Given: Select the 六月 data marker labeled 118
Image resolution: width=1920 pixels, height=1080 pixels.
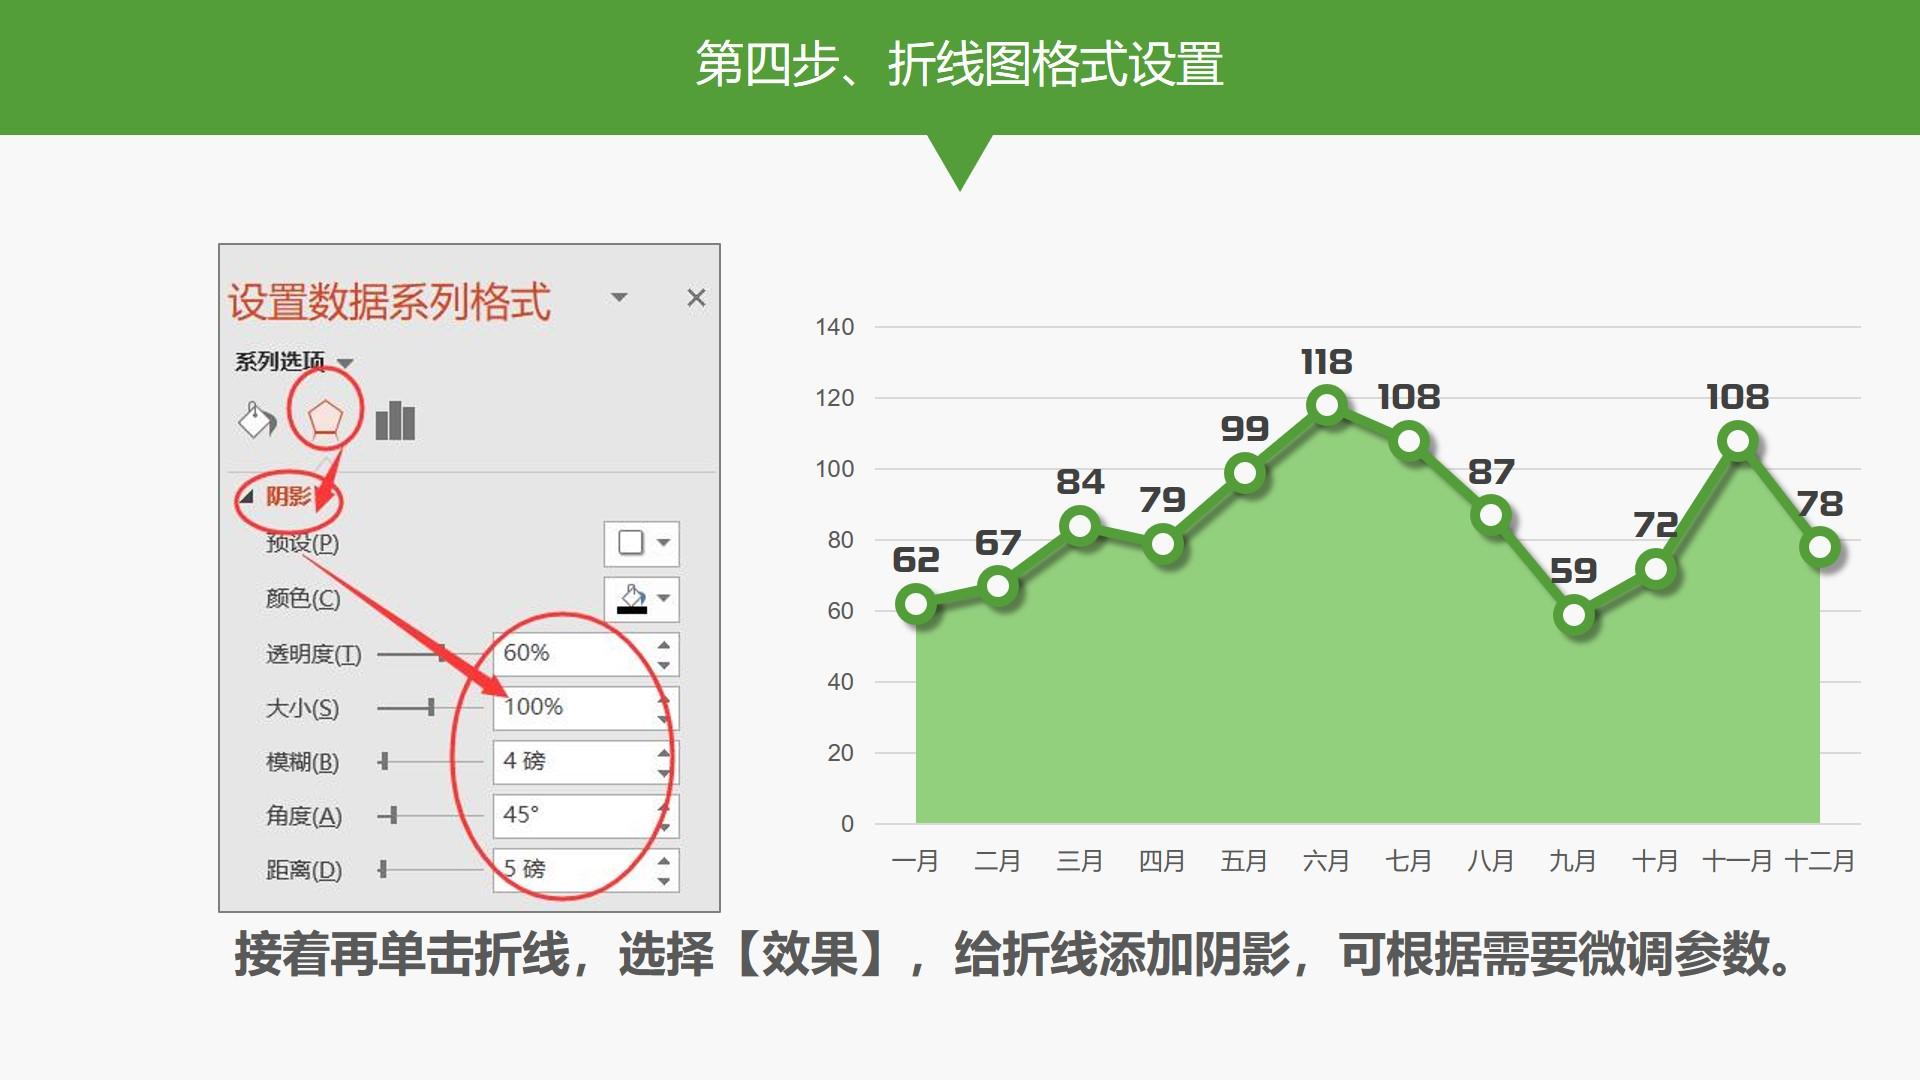Looking at the screenshot, I should 1327,404.
